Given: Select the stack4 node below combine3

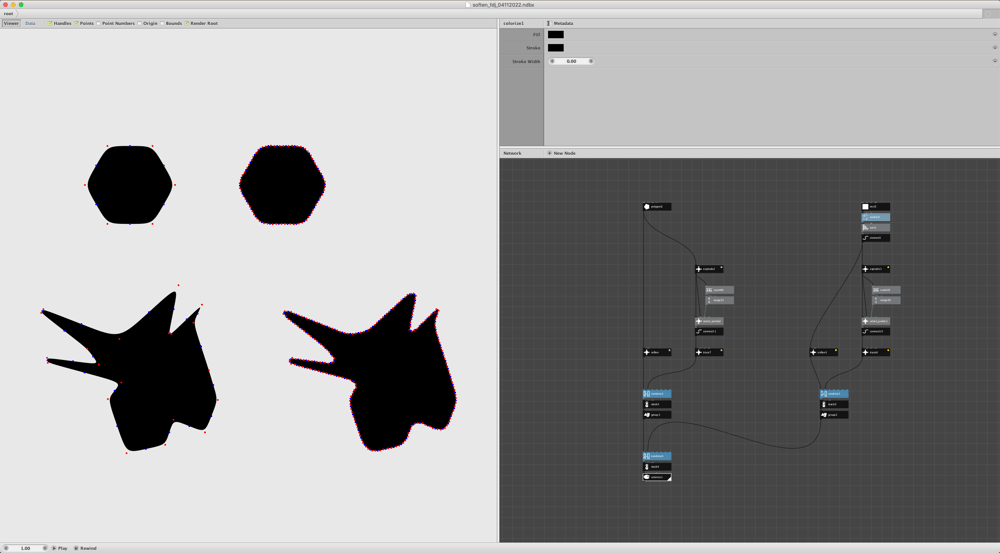Looking at the screenshot, I should [657, 467].
